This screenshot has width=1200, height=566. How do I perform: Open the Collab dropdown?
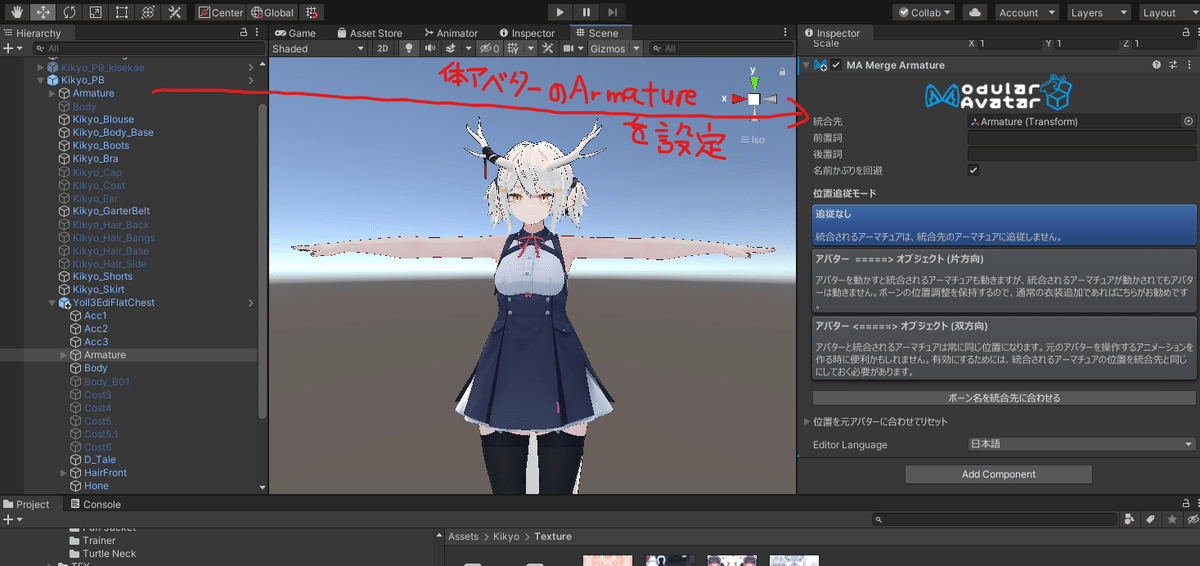924,13
